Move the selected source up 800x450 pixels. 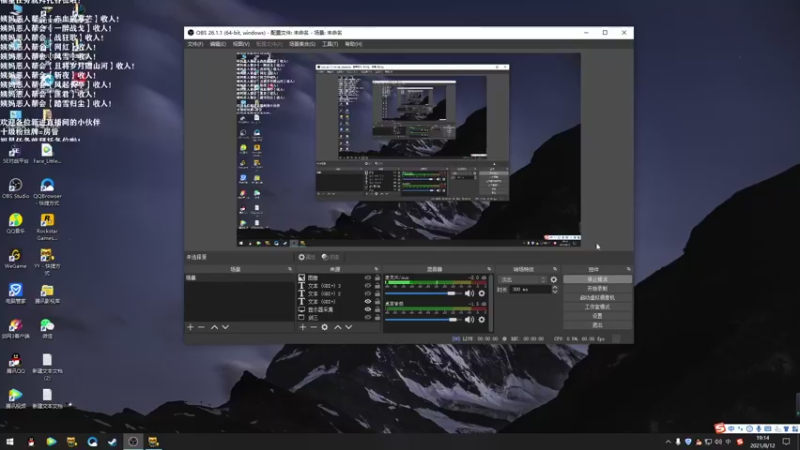pos(338,327)
